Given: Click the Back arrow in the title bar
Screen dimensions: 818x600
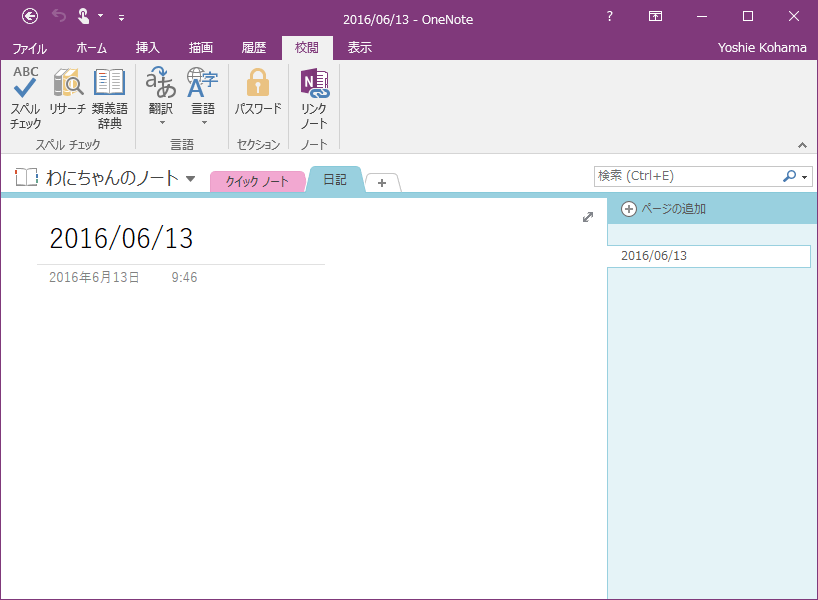Looking at the screenshot, I should coord(30,17).
